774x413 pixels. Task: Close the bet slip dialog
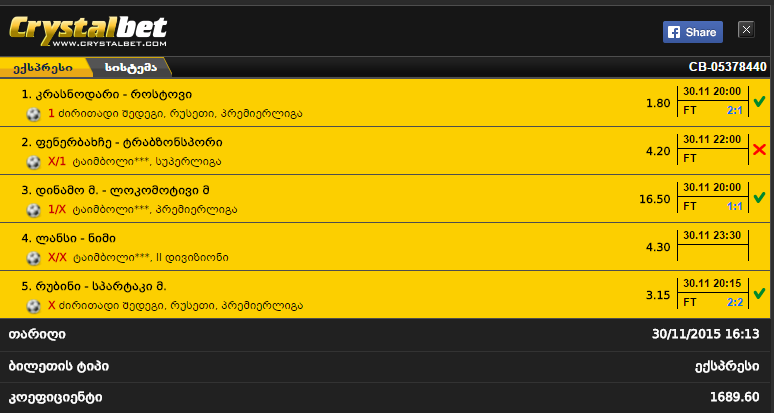click(x=746, y=30)
